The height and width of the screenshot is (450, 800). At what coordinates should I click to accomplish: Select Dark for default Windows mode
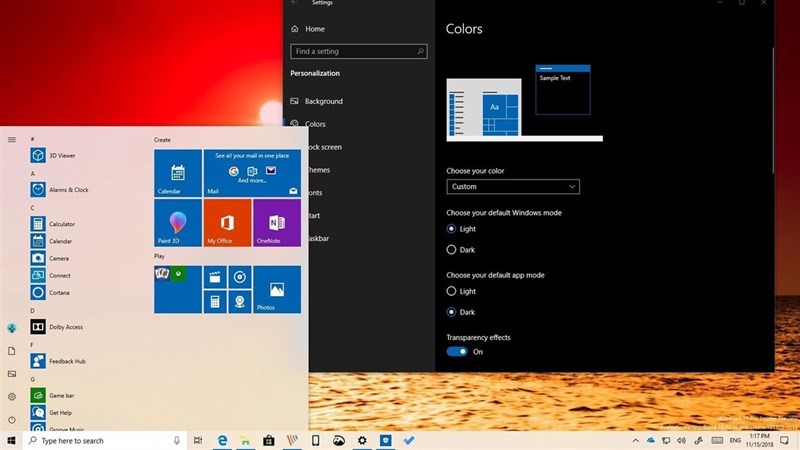[x=452, y=249]
